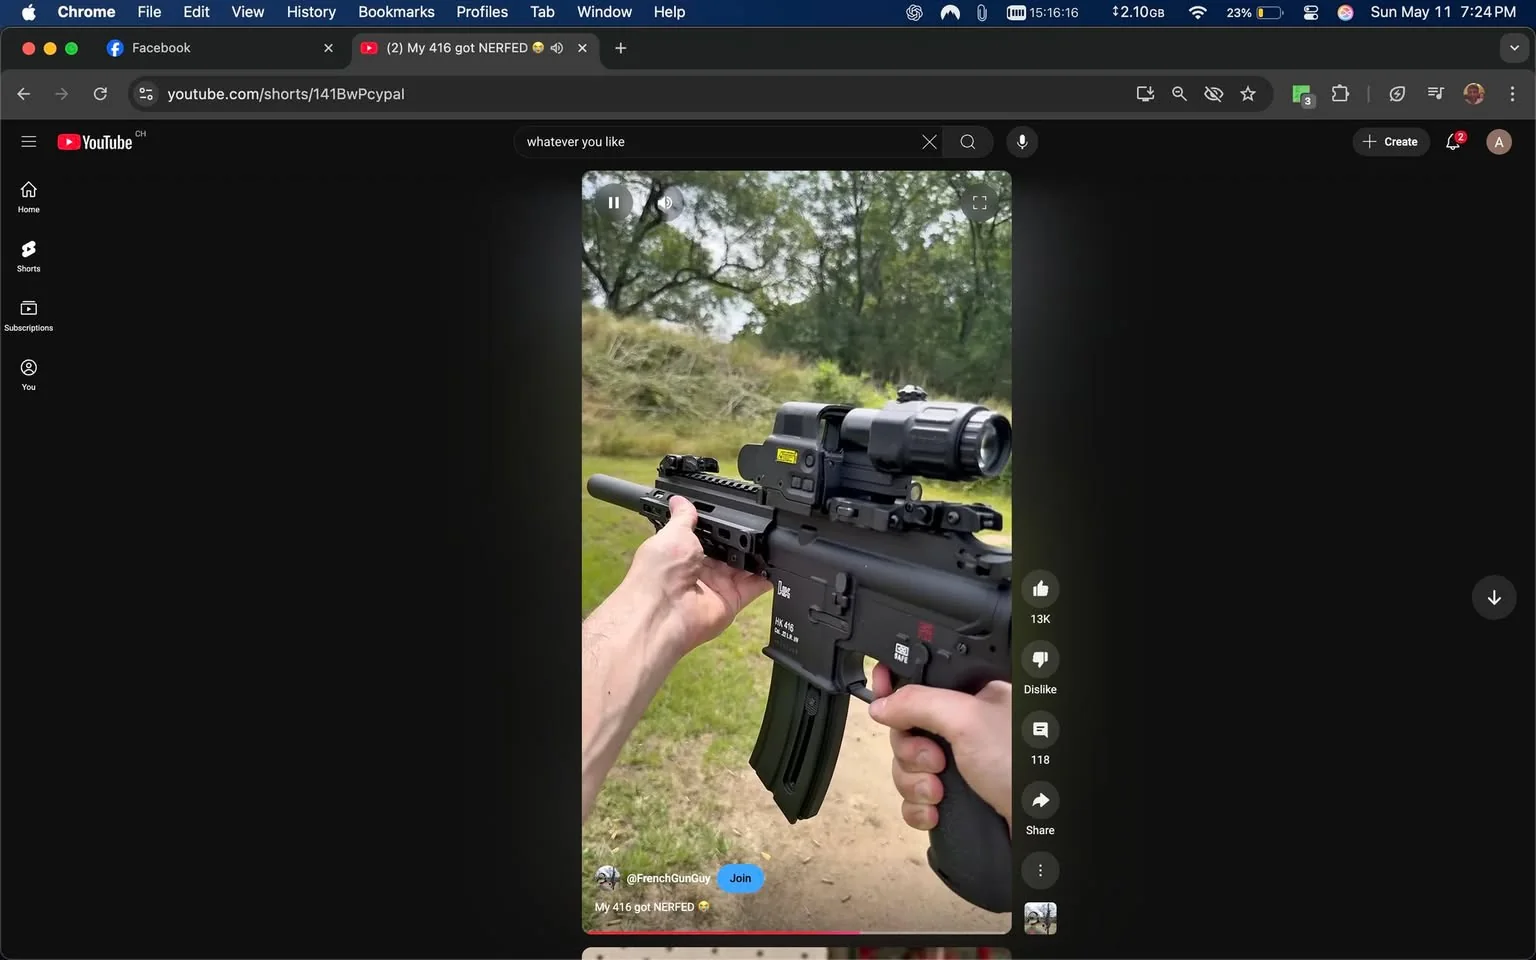
Task: Reload the current page
Action: point(100,94)
